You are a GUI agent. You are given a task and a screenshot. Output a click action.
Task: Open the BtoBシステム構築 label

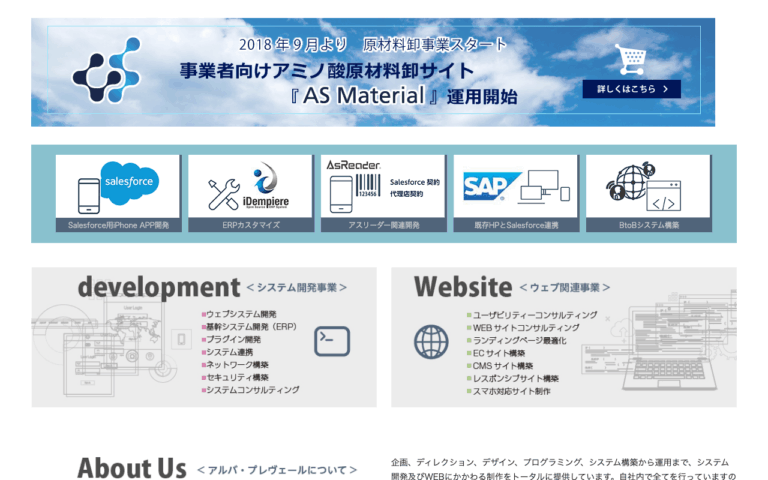pyautogui.click(x=649, y=225)
